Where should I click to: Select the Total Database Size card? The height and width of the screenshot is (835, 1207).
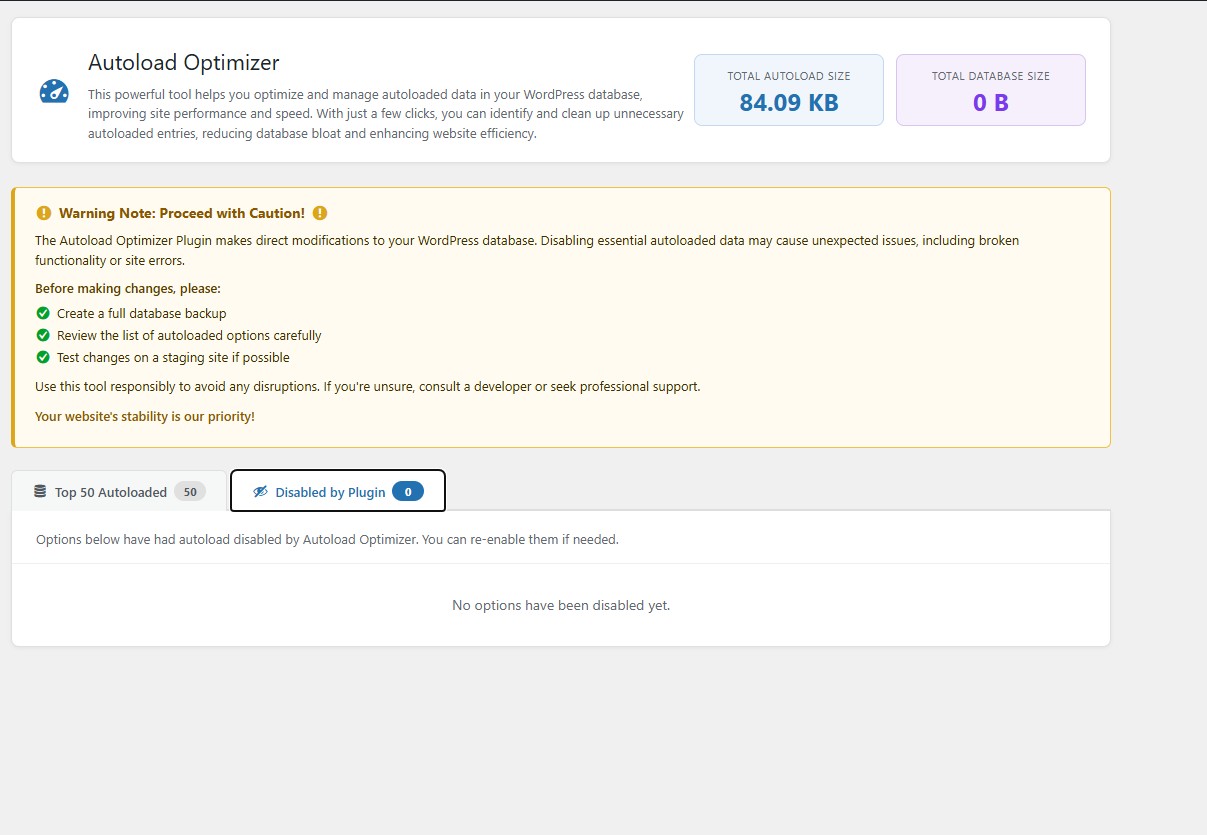(991, 90)
